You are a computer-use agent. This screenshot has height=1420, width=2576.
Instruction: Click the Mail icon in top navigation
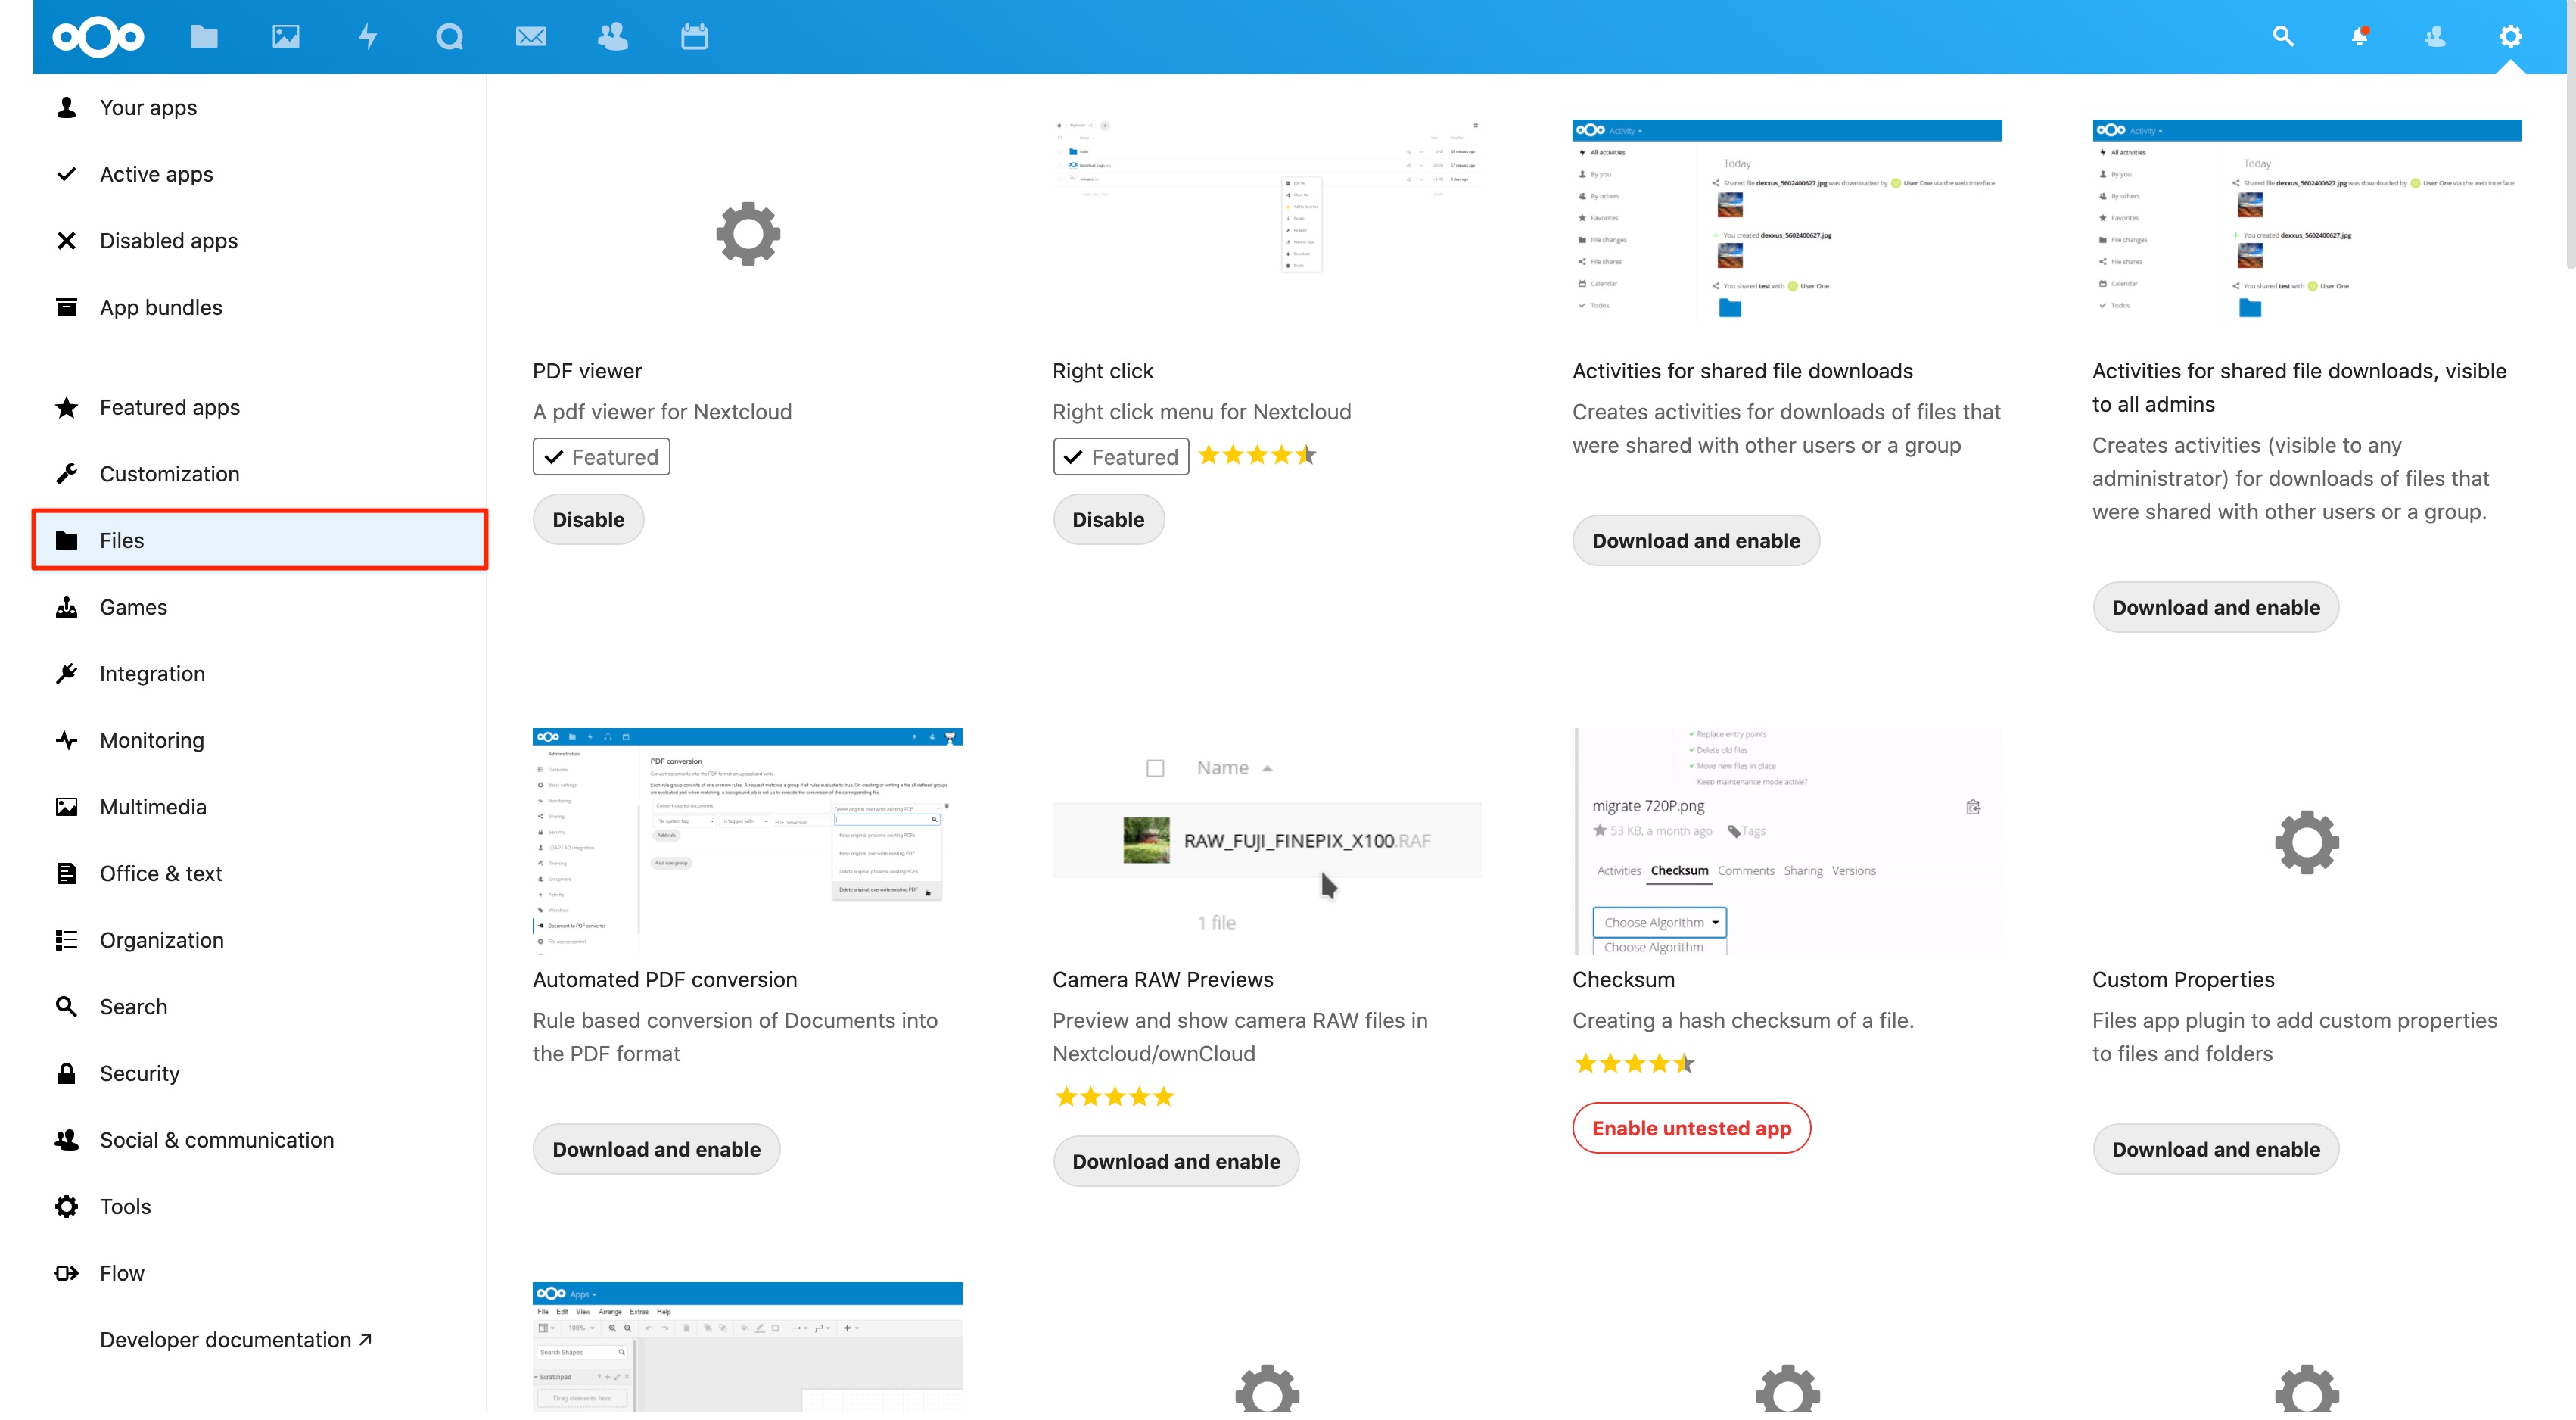click(x=530, y=35)
